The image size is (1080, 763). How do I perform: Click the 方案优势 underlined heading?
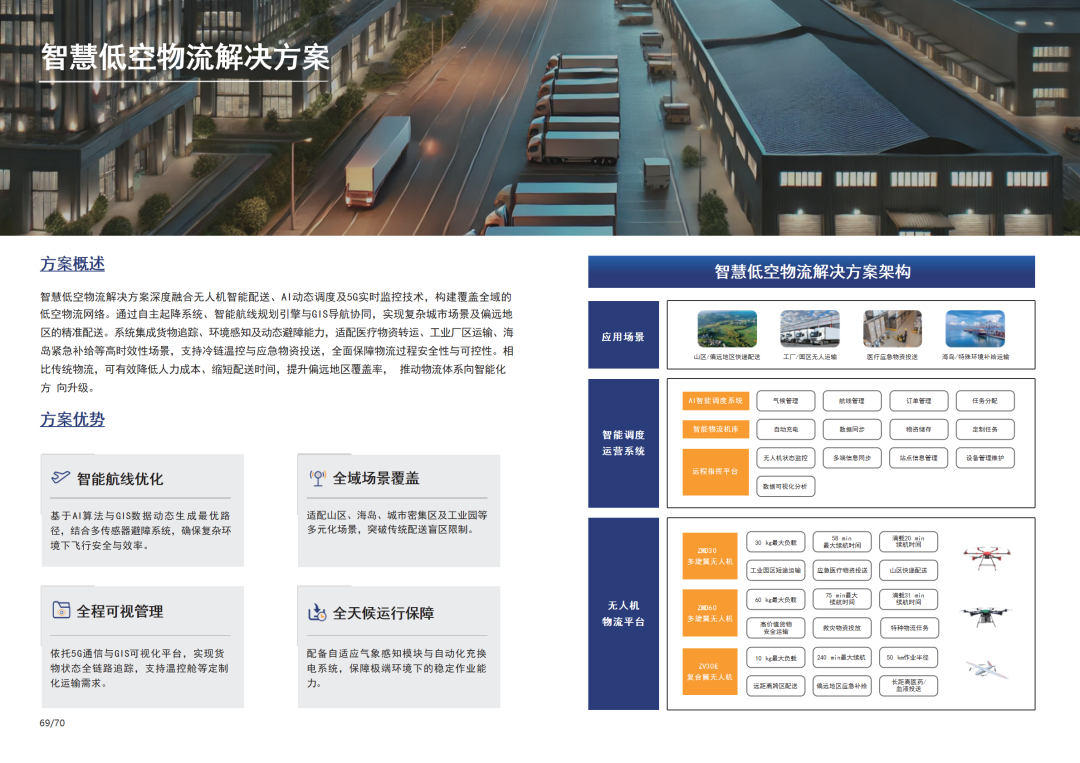tap(72, 419)
